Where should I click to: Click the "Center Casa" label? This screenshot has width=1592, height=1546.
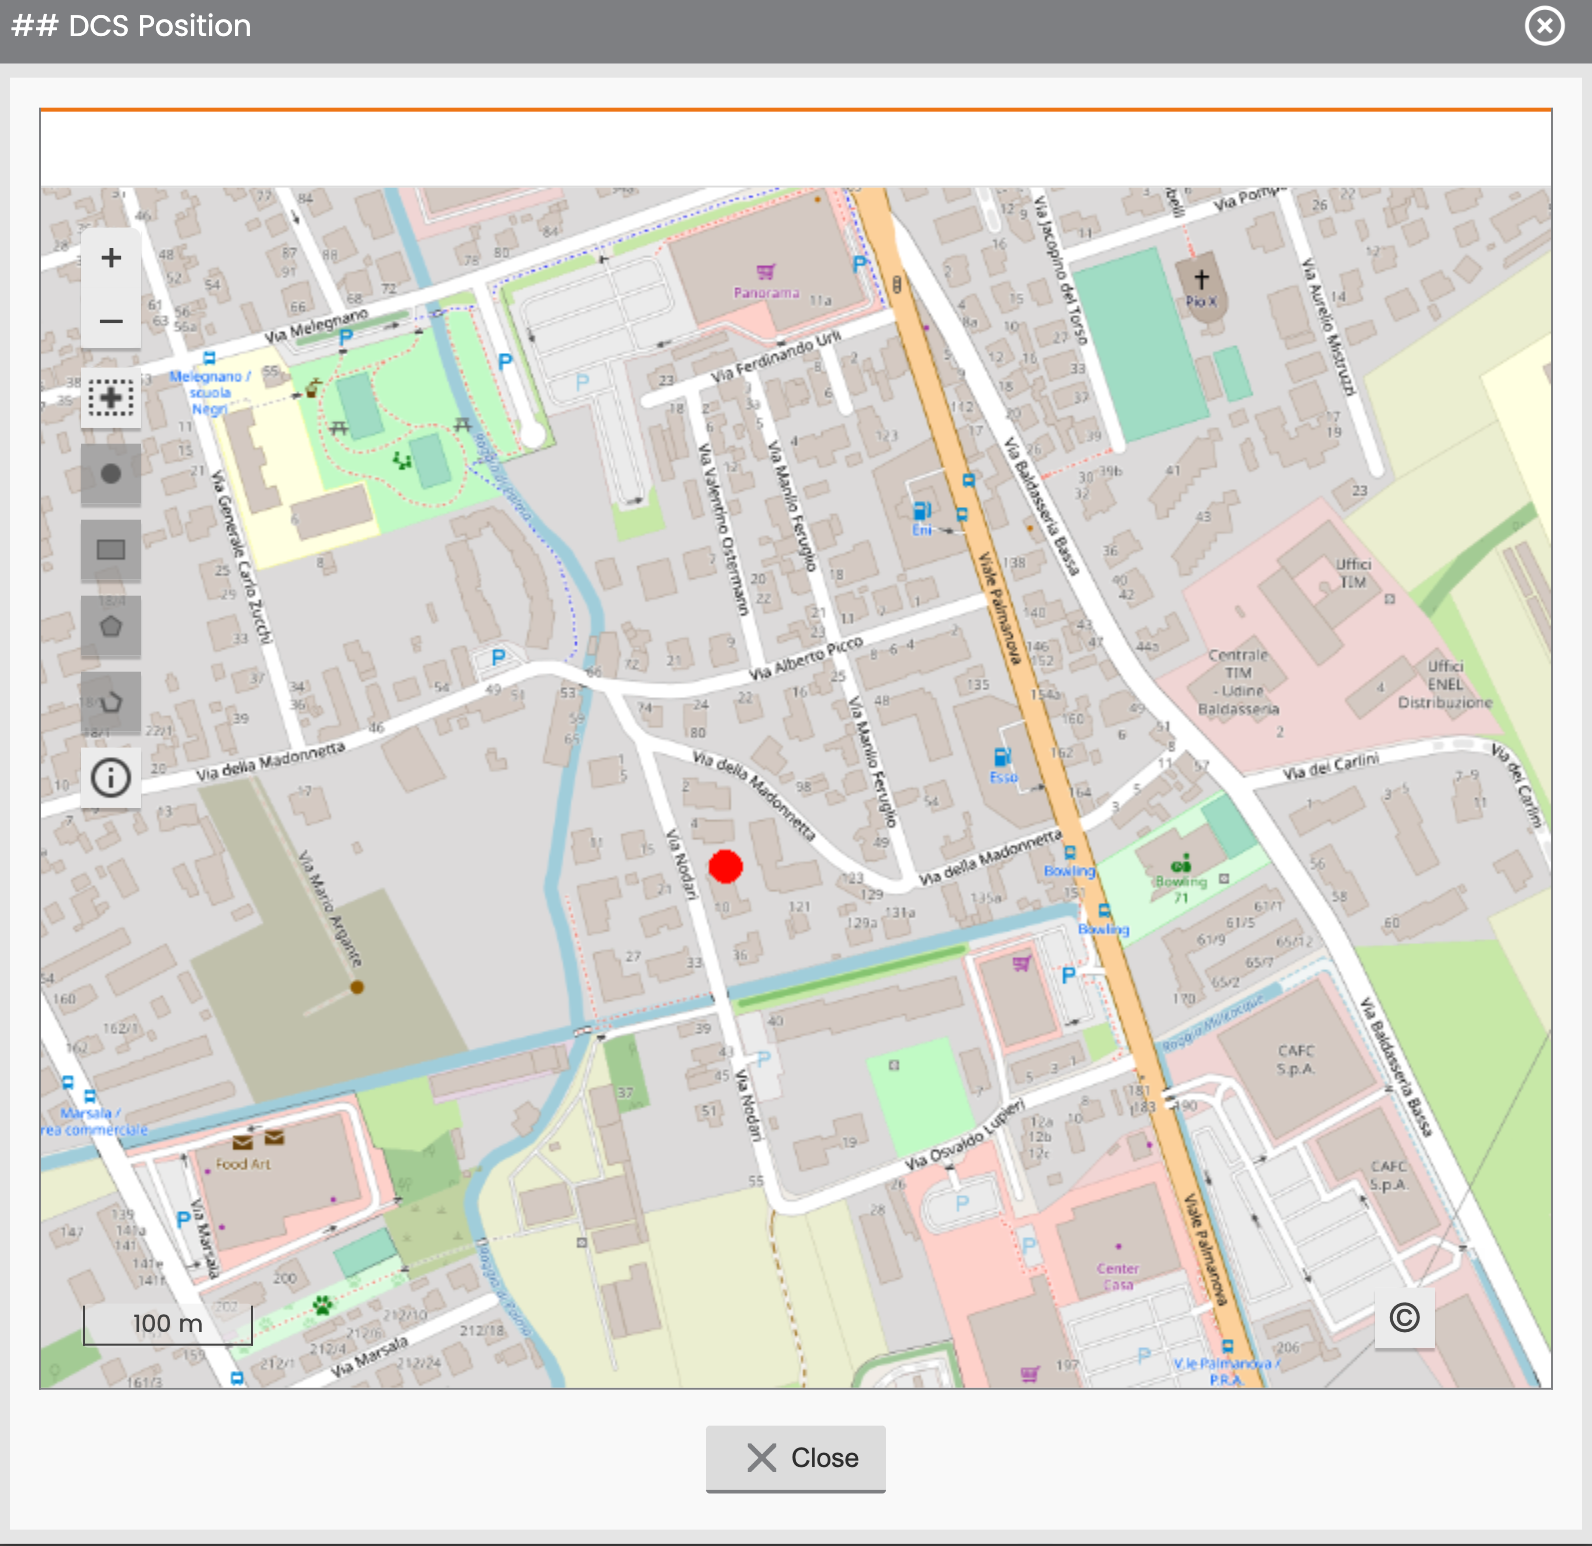[x=1118, y=1276]
